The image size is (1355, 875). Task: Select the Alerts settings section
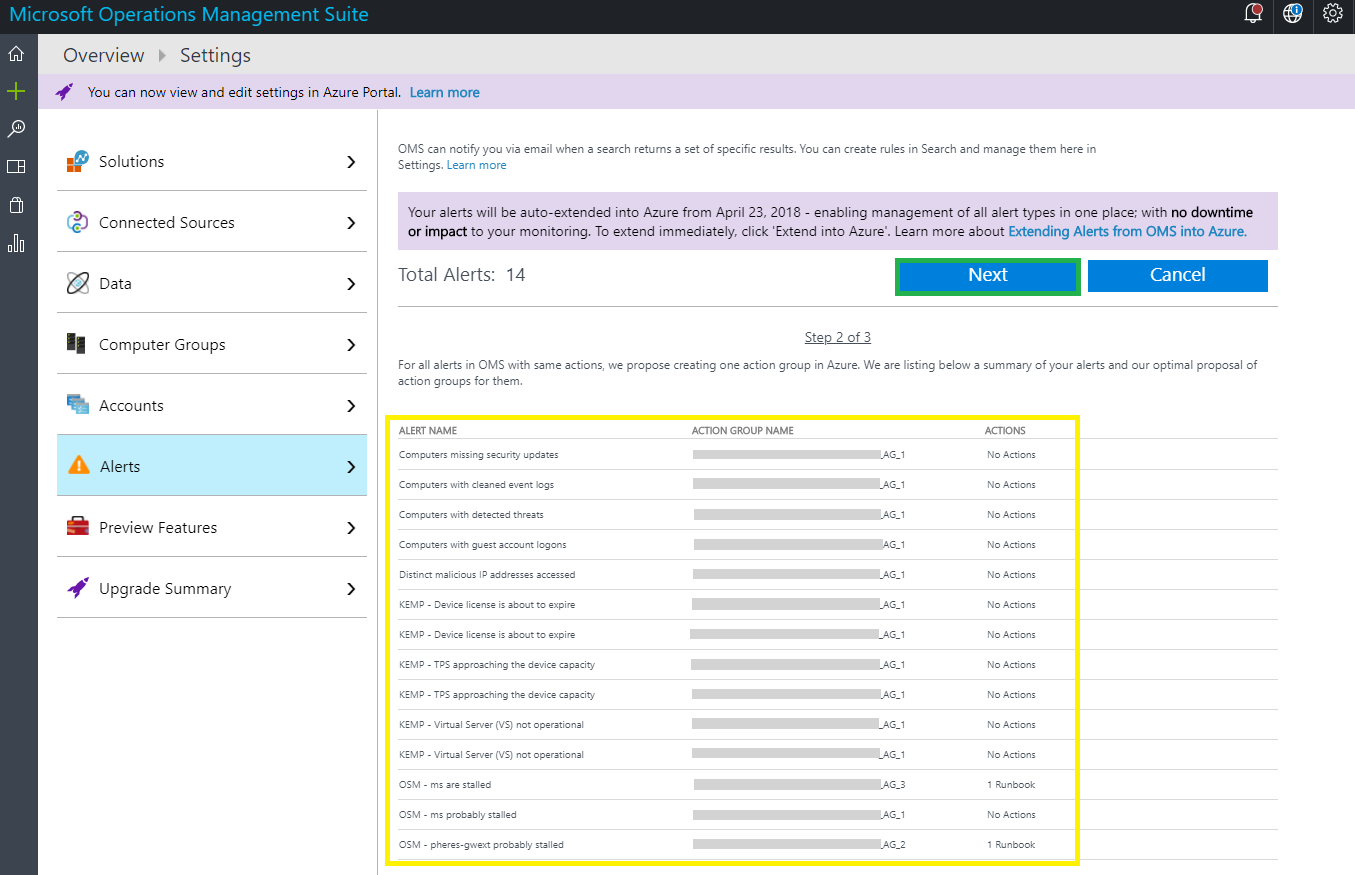coord(212,466)
